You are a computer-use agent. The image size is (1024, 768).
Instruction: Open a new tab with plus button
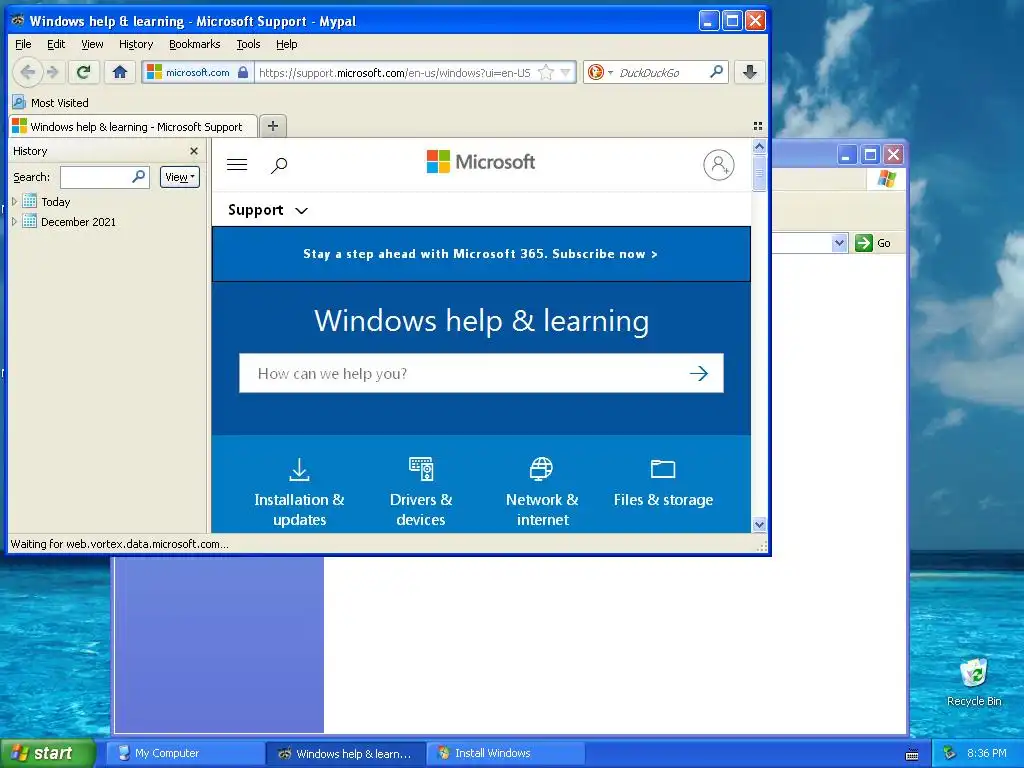tap(273, 126)
